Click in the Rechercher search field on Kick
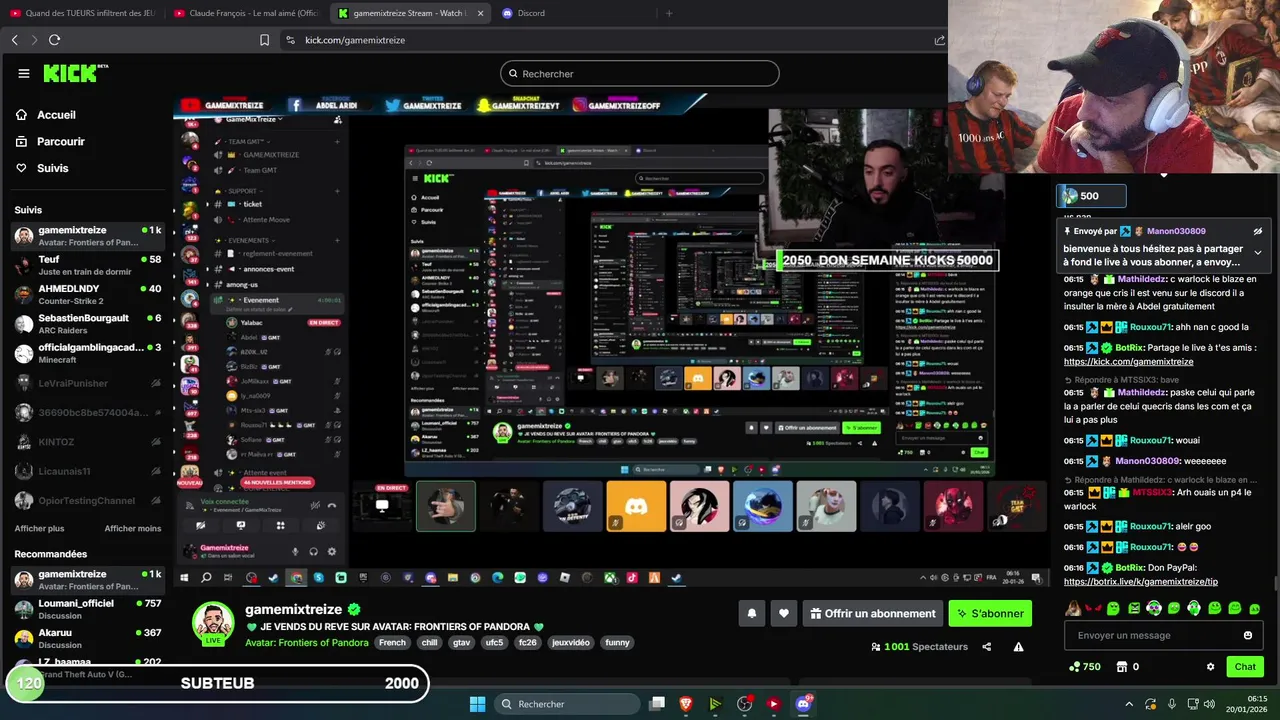This screenshot has width=1280, height=720. click(x=640, y=73)
